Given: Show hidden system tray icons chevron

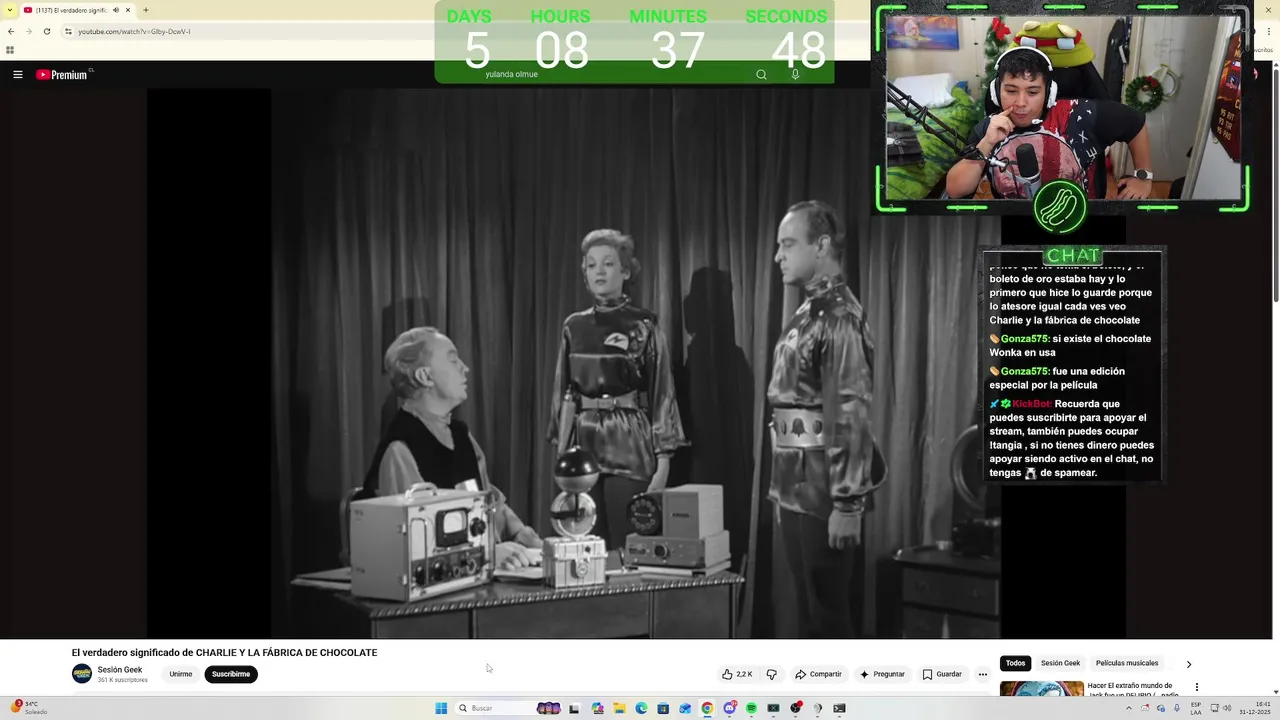Looking at the screenshot, I should 1129,708.
